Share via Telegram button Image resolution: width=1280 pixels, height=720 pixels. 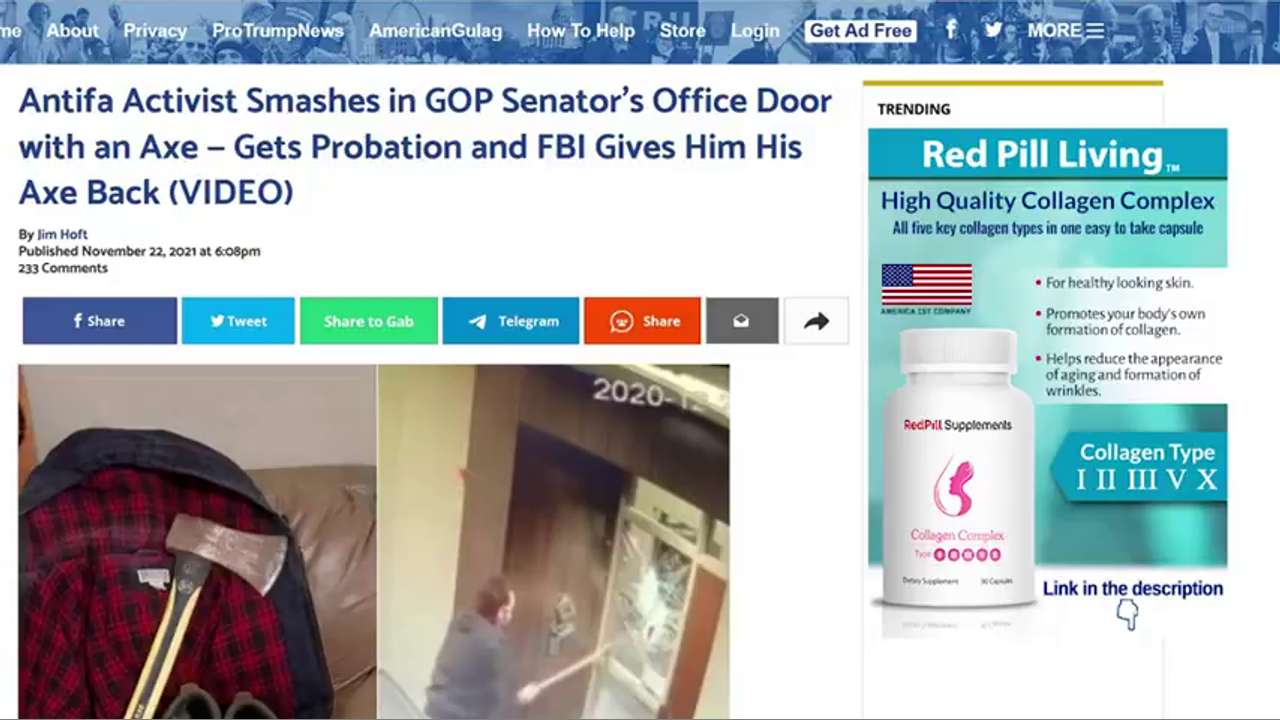[511, 321]
